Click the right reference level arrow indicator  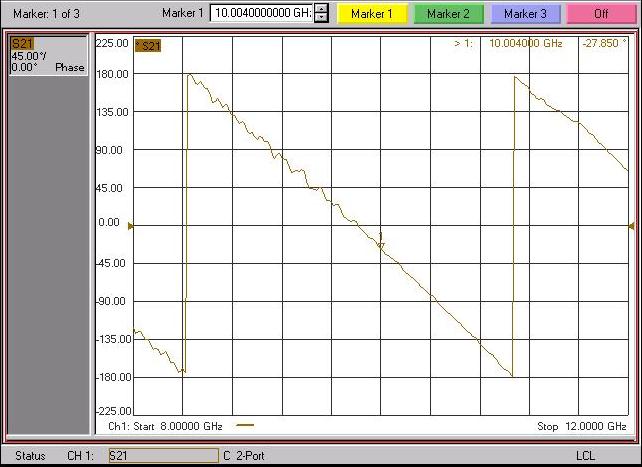(630, 226)
